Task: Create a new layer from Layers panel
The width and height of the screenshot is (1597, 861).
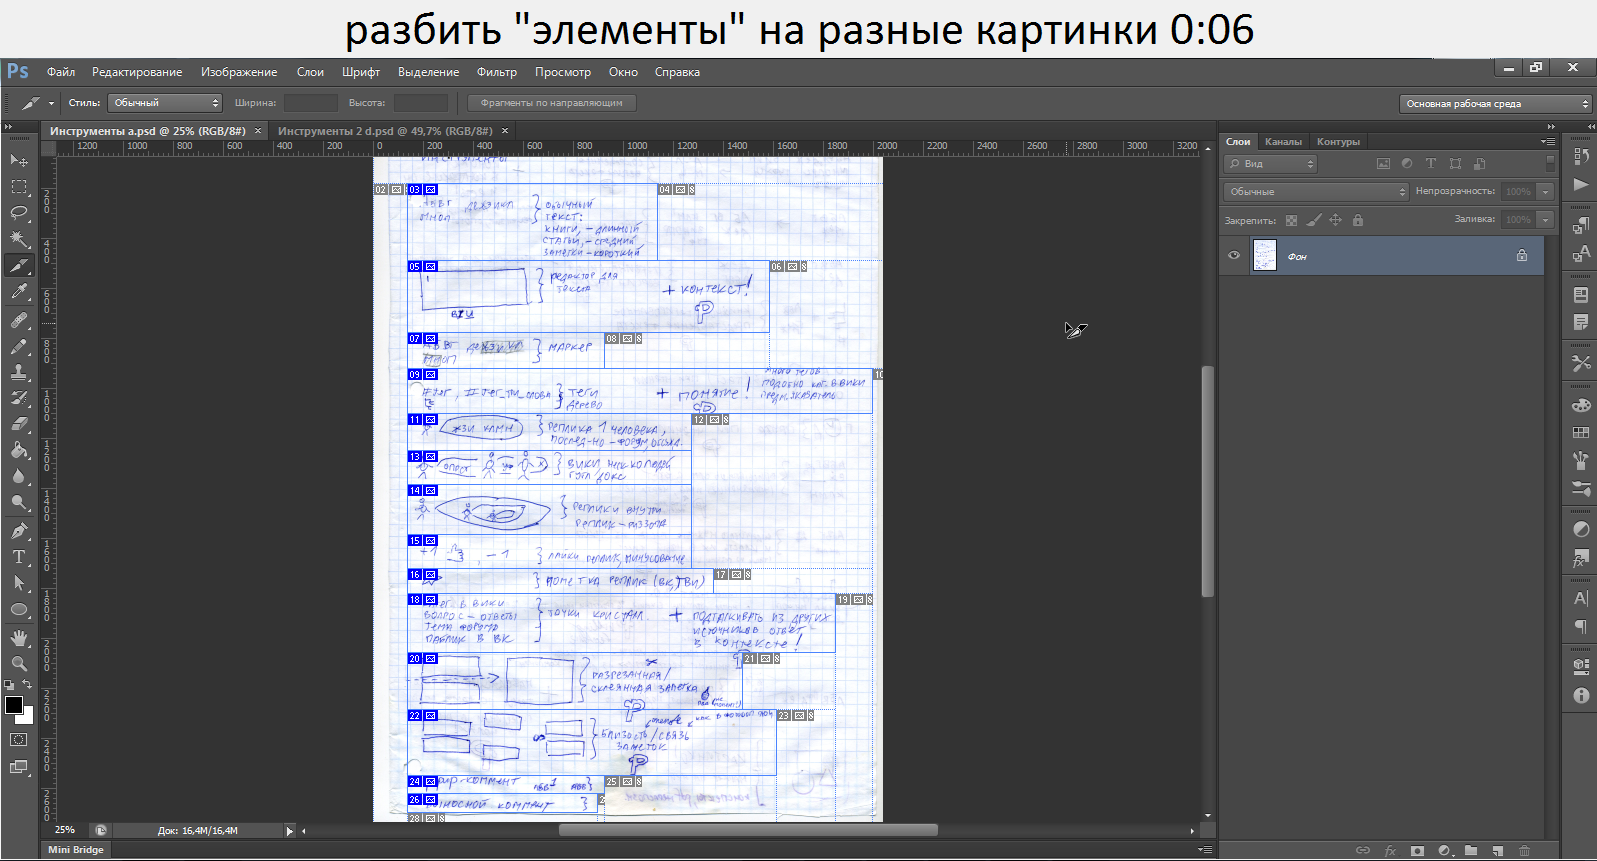Action: 1497,851
